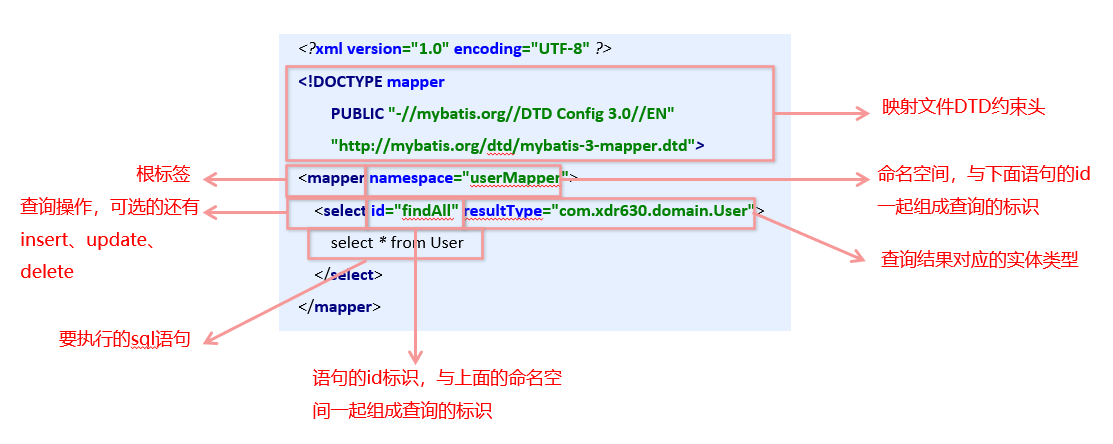
Task: Click the red word "delete"
Action: click(47, 272)
